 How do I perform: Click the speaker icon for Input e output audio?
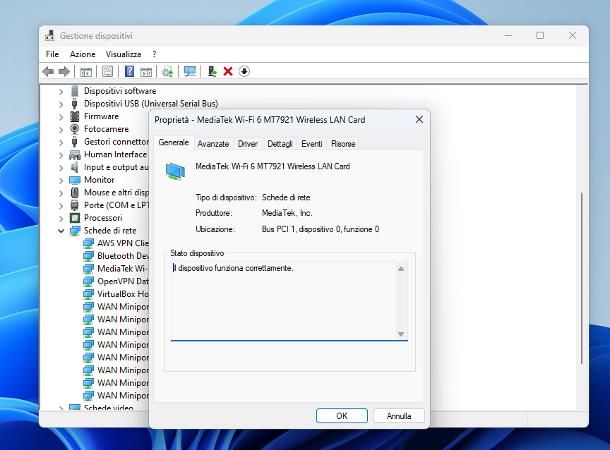(75, 167)
